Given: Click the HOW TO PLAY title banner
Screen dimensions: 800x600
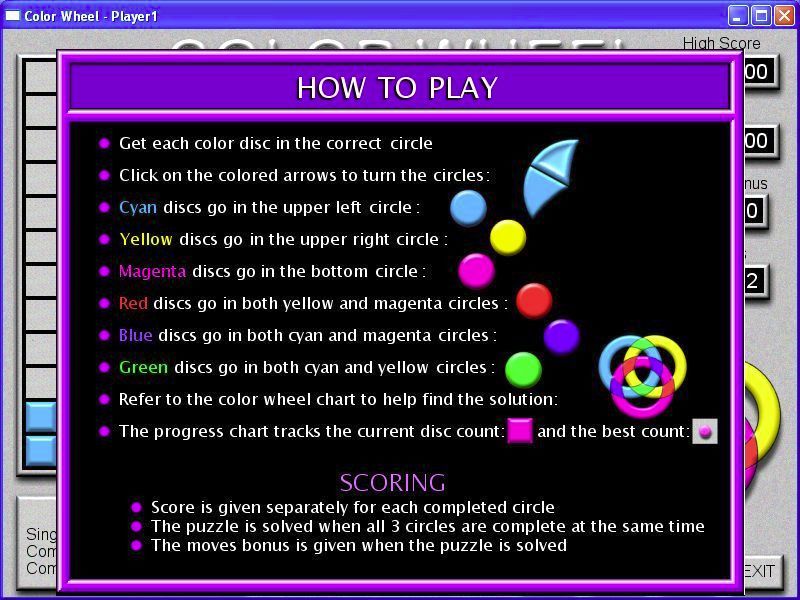Looking at the screenshot, I should coord(398,88).
